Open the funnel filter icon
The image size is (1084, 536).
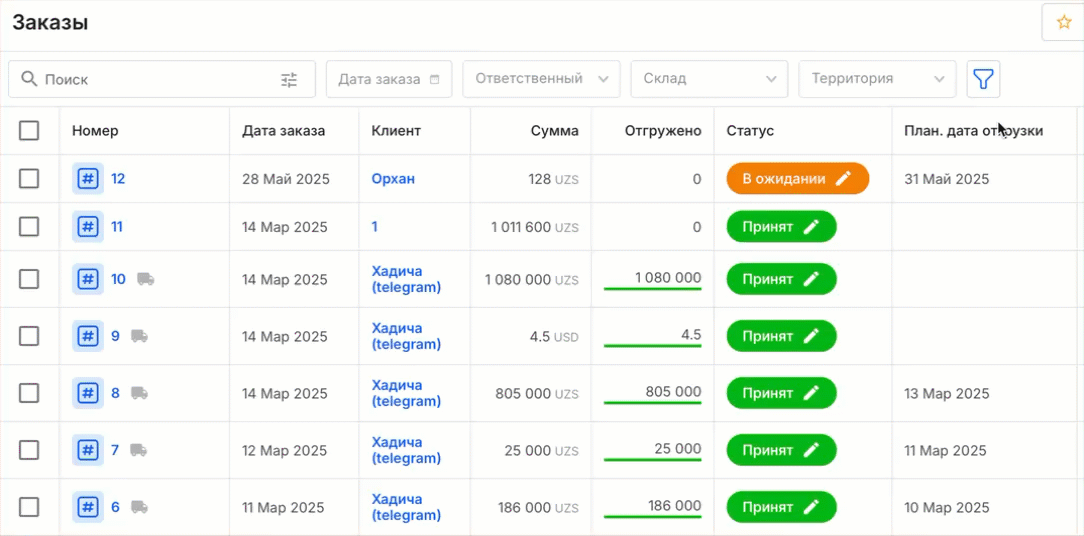tap(983, 79)
